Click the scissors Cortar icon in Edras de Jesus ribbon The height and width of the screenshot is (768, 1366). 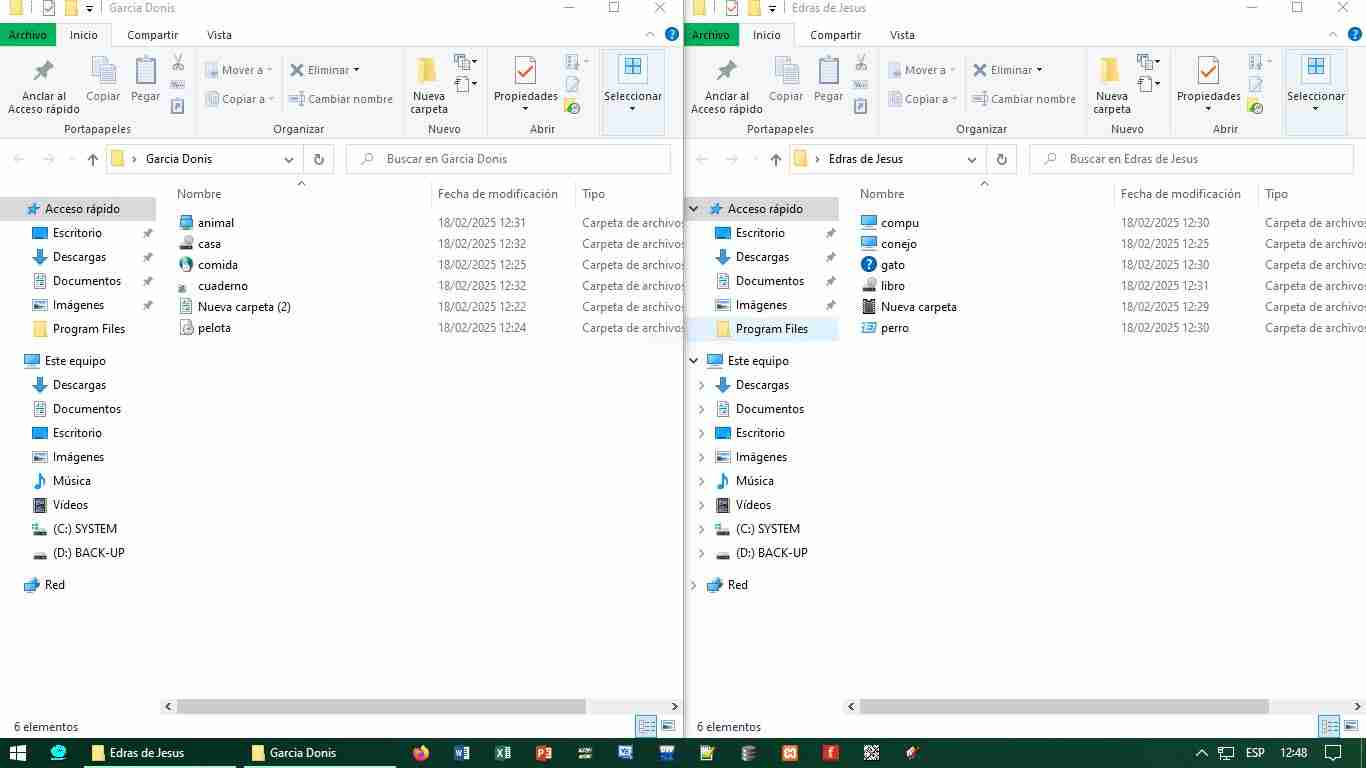click(861, 62)
